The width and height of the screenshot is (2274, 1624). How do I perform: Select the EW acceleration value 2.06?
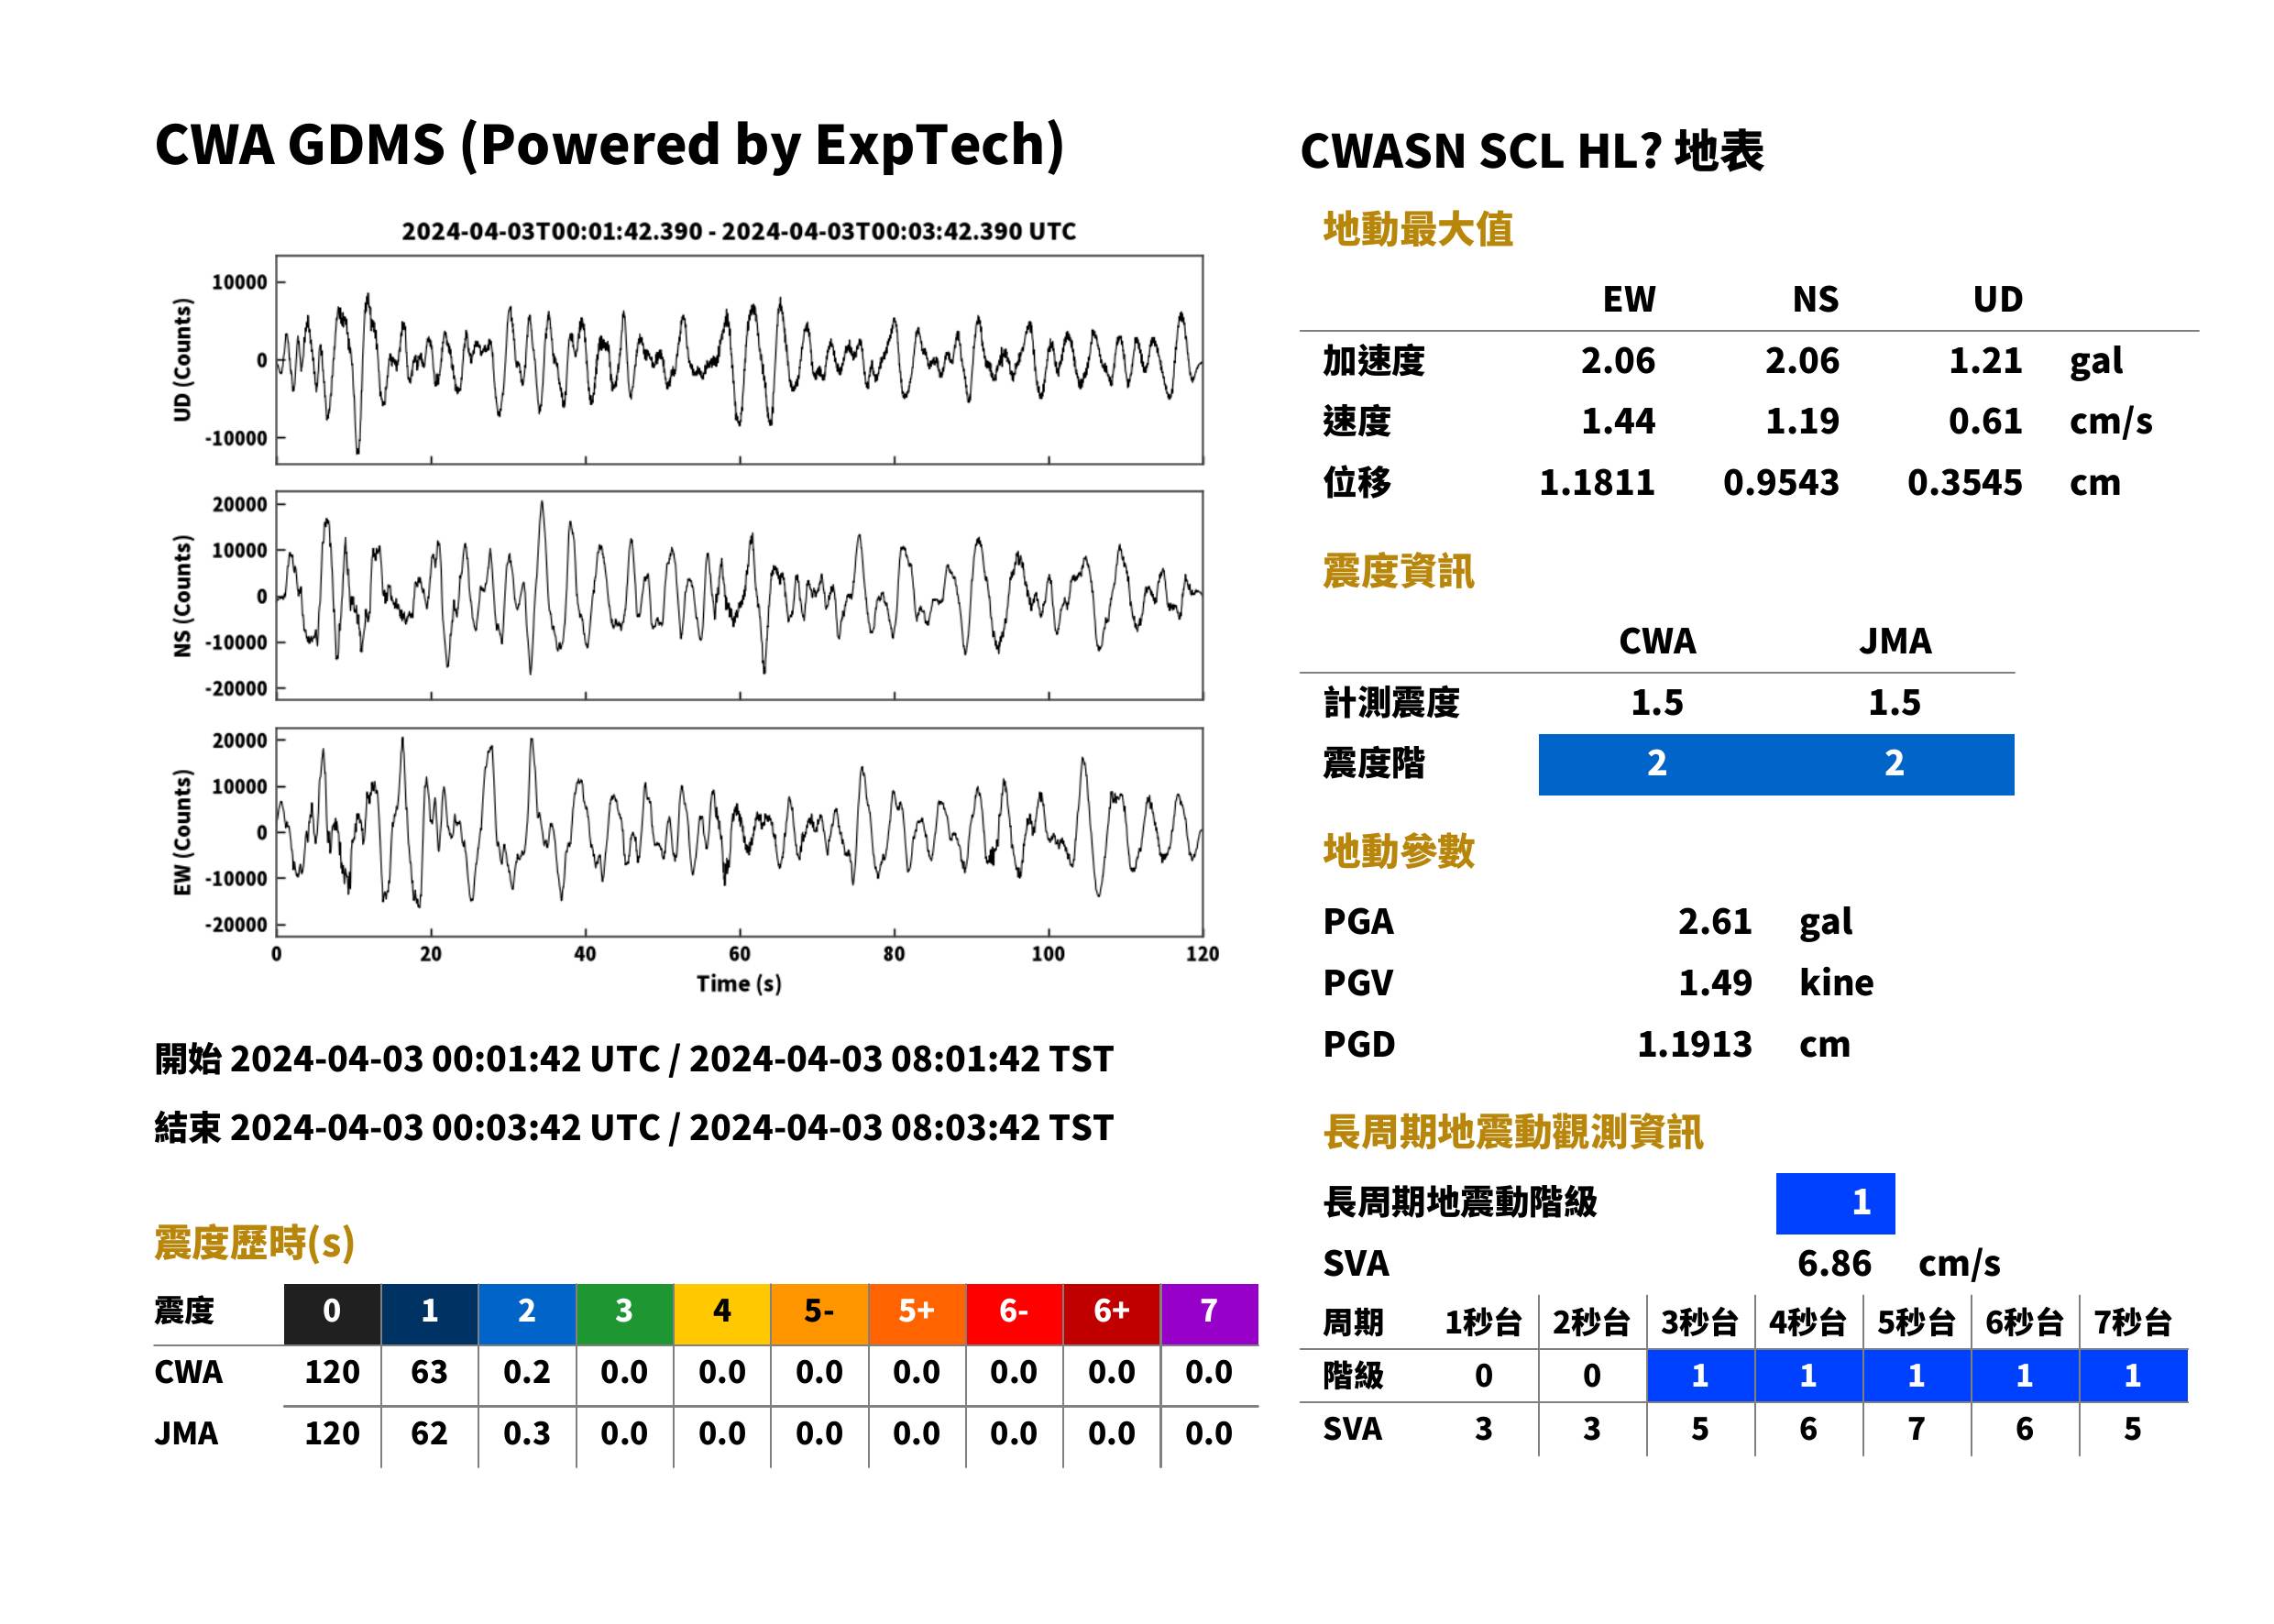(x=1617, y=361)
